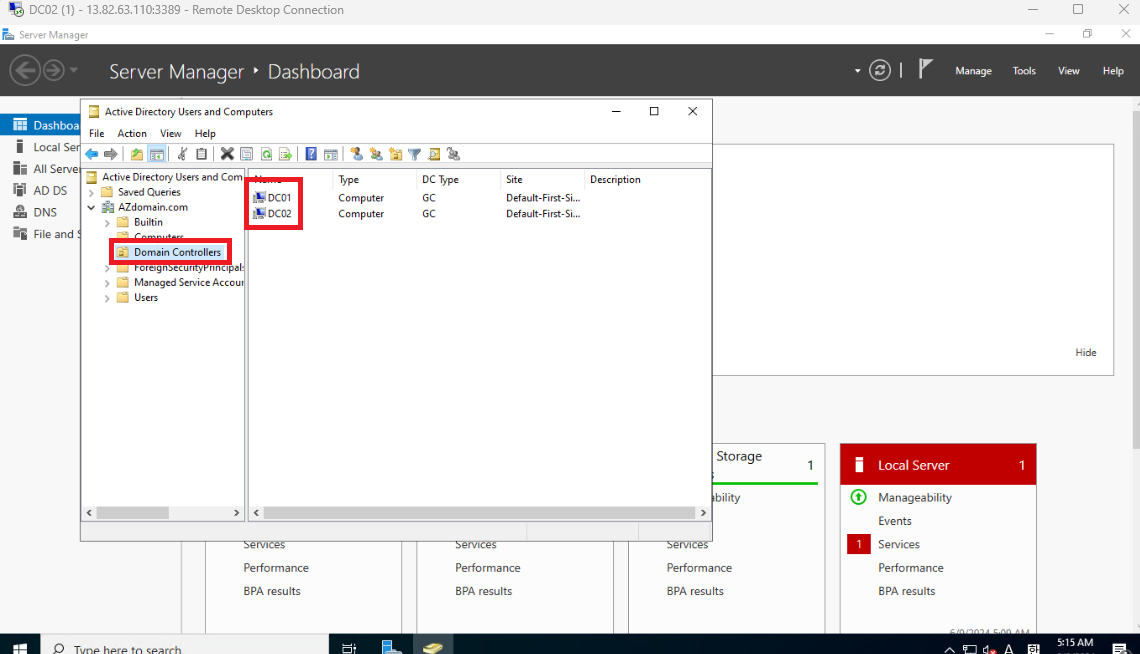
Task: Select the Users container in tree
Action: (x=145, y=298)
